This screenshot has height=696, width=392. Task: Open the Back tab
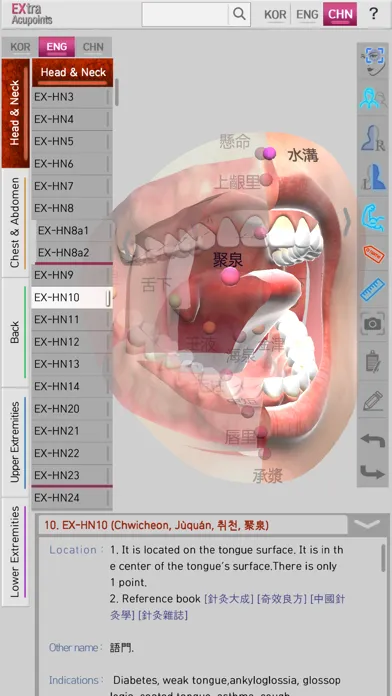[15, 332]
